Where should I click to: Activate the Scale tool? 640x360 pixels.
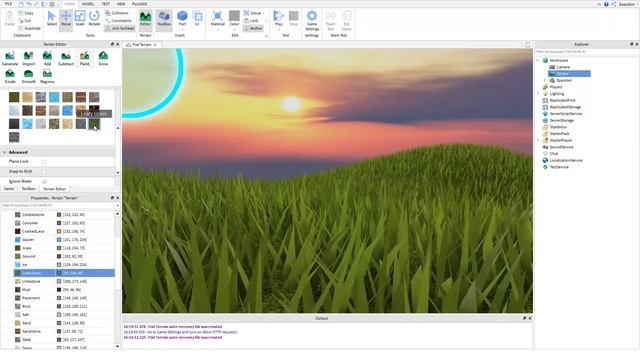80,19
